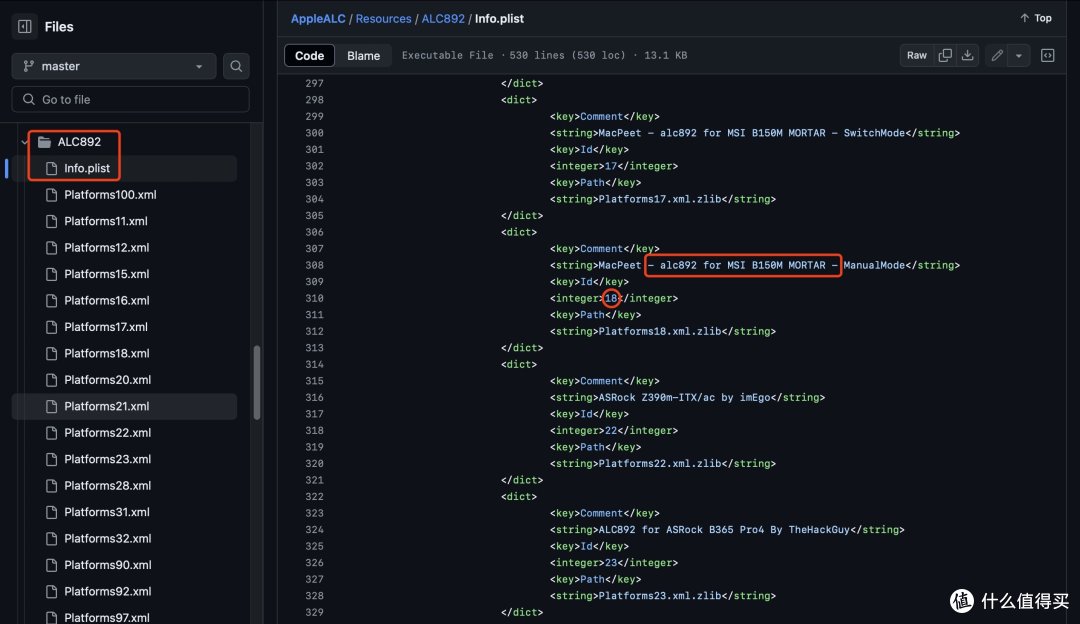Click the pencil edit file icon
The height and width of the screenshot is (624, 1080).
(997, 55)
